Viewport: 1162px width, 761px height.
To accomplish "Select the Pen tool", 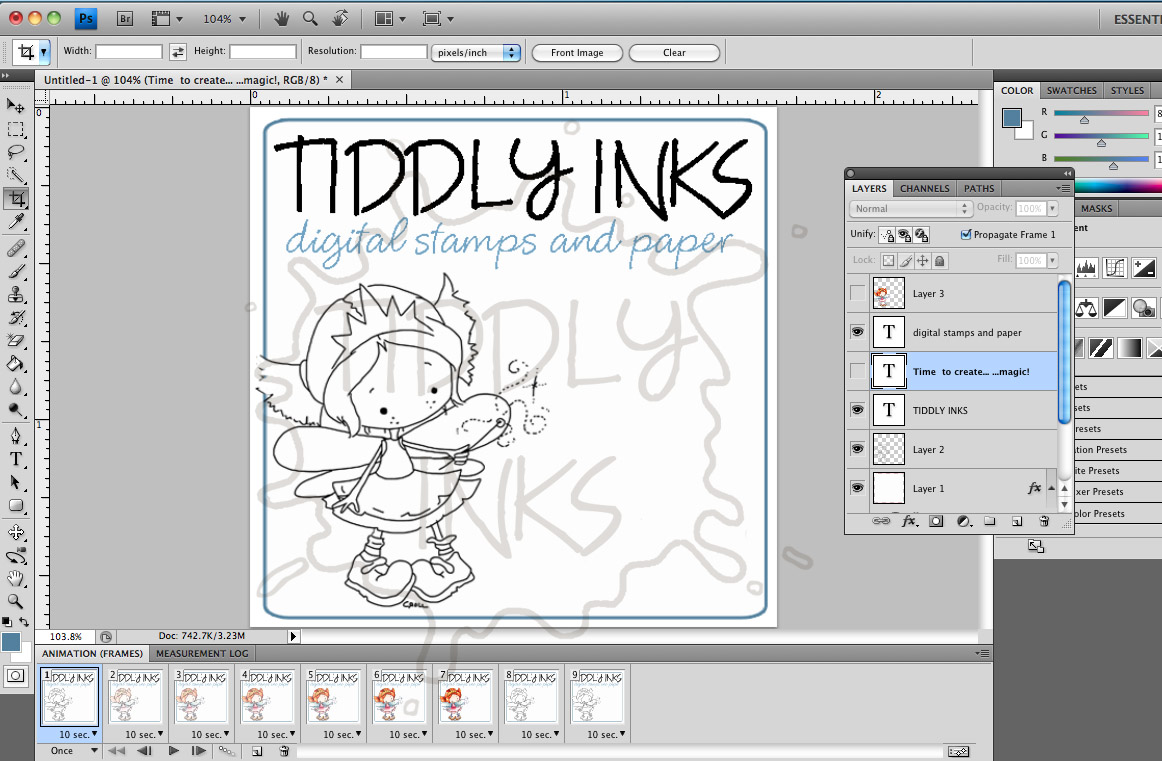I will pyautogui.click(x=16, y=436).
